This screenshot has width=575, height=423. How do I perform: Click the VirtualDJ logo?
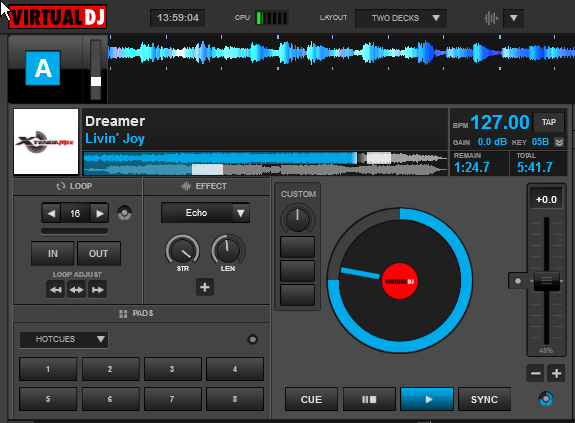pos(57,16)
